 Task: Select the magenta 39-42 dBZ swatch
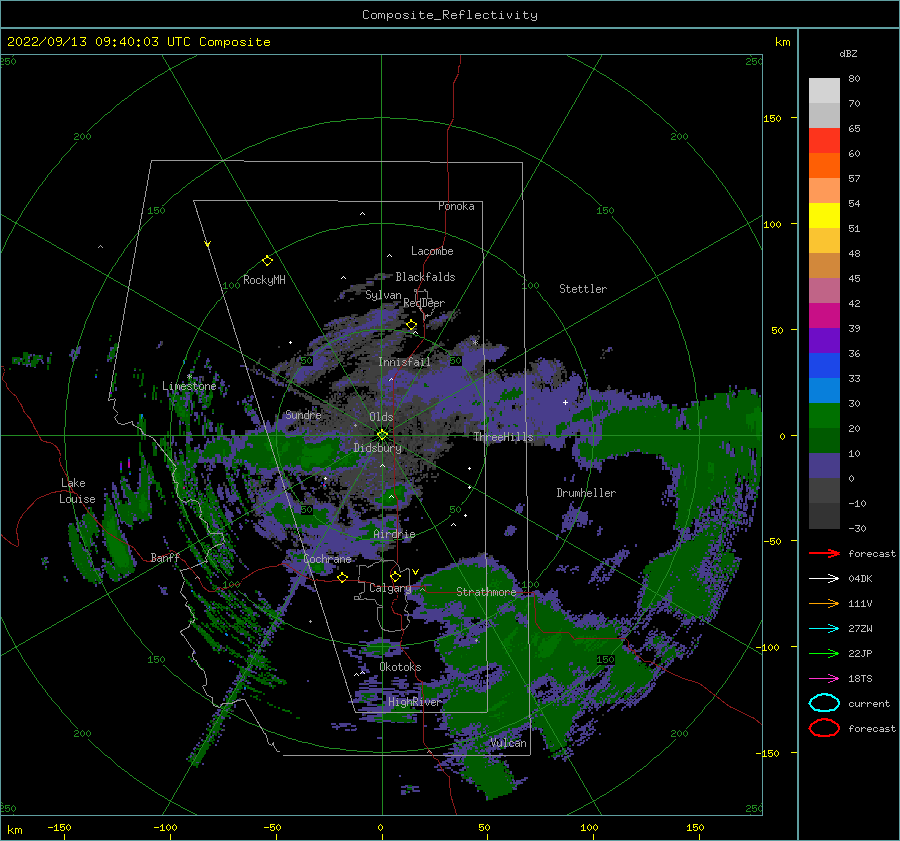[824, 315]
